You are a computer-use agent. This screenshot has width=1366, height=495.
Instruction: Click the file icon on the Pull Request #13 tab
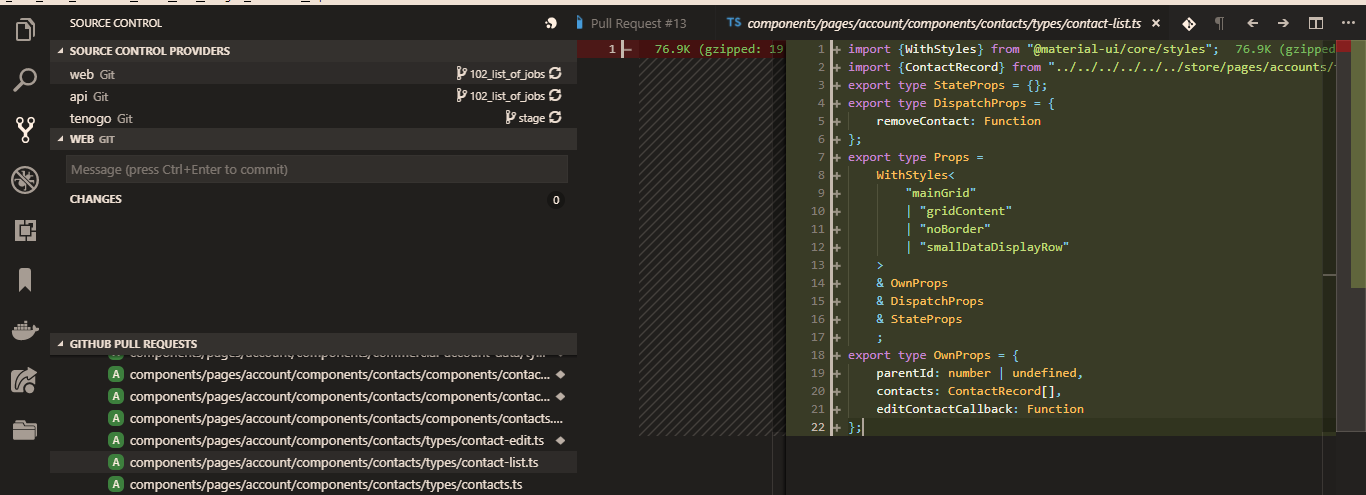pyautogui.click(x=579, y=23)
